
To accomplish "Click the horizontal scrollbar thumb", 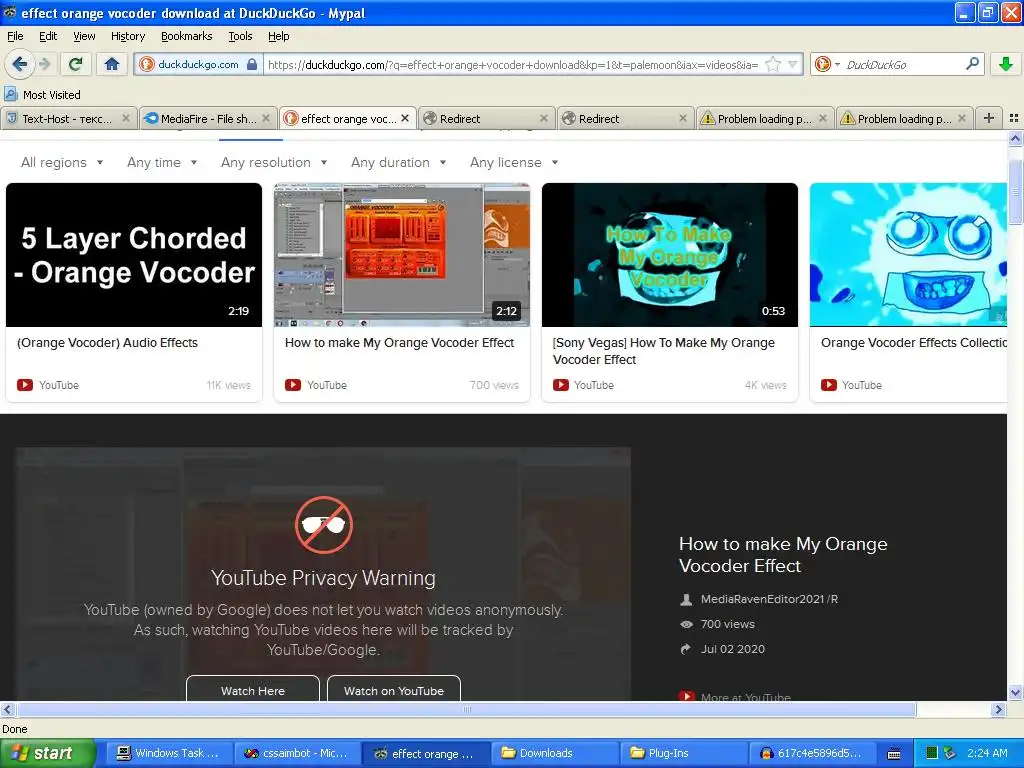I will (x=466, y=709).
